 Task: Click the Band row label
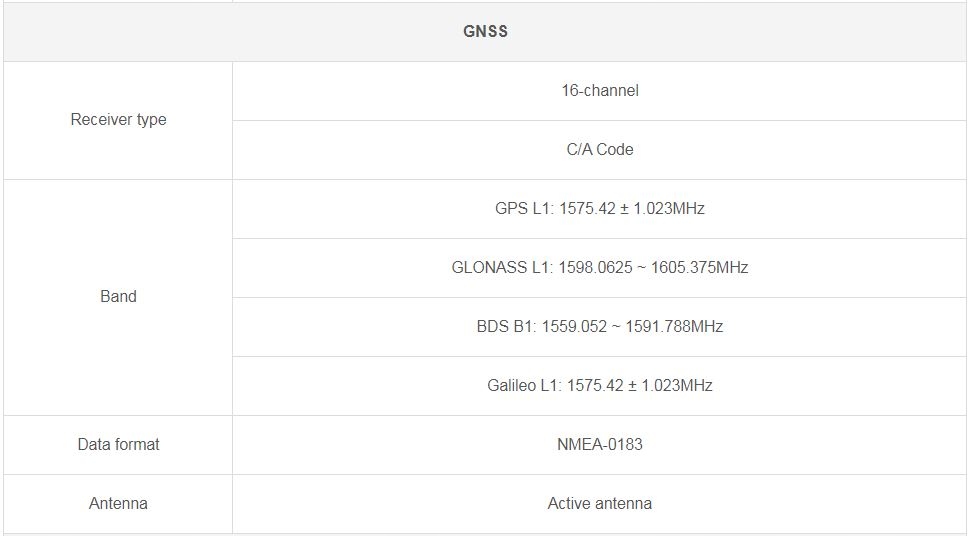[118, 297]
